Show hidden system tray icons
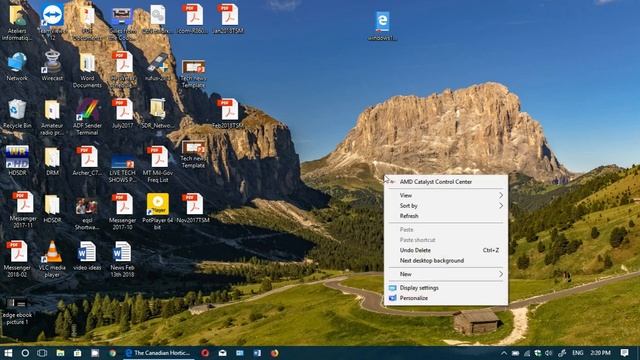 coord(504,353)
